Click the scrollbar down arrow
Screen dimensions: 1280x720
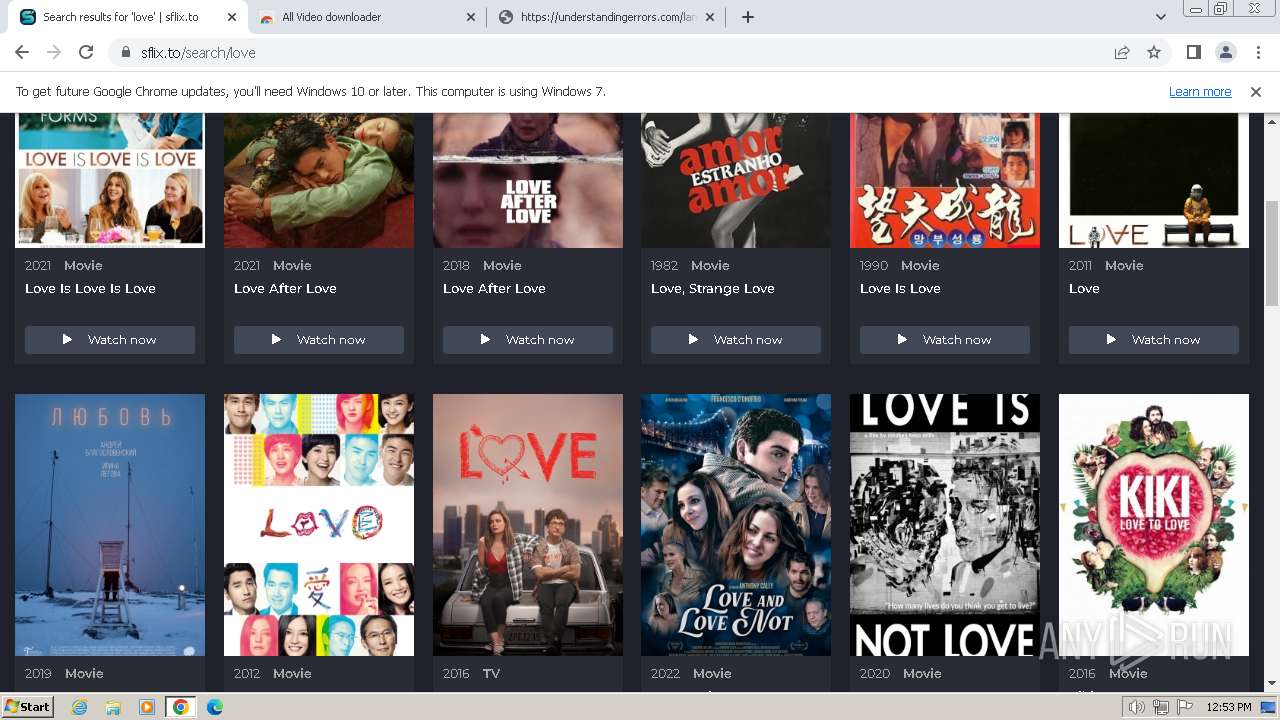click(x=1271, y=683)
